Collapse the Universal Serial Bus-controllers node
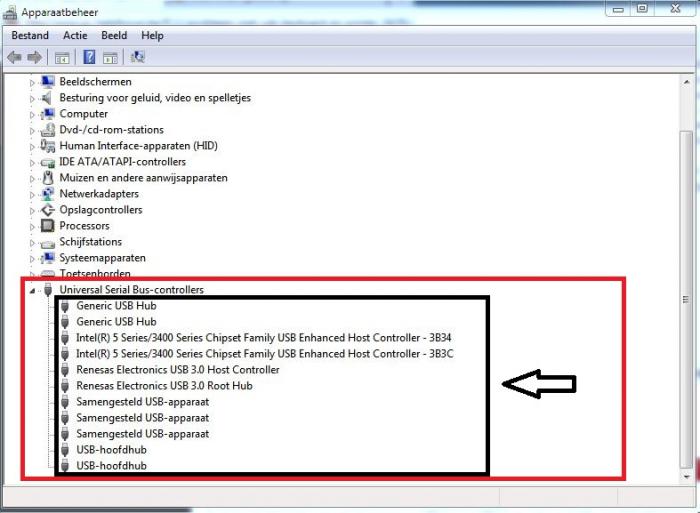Viewport: 700px width, 513px height. click(32, 291)
